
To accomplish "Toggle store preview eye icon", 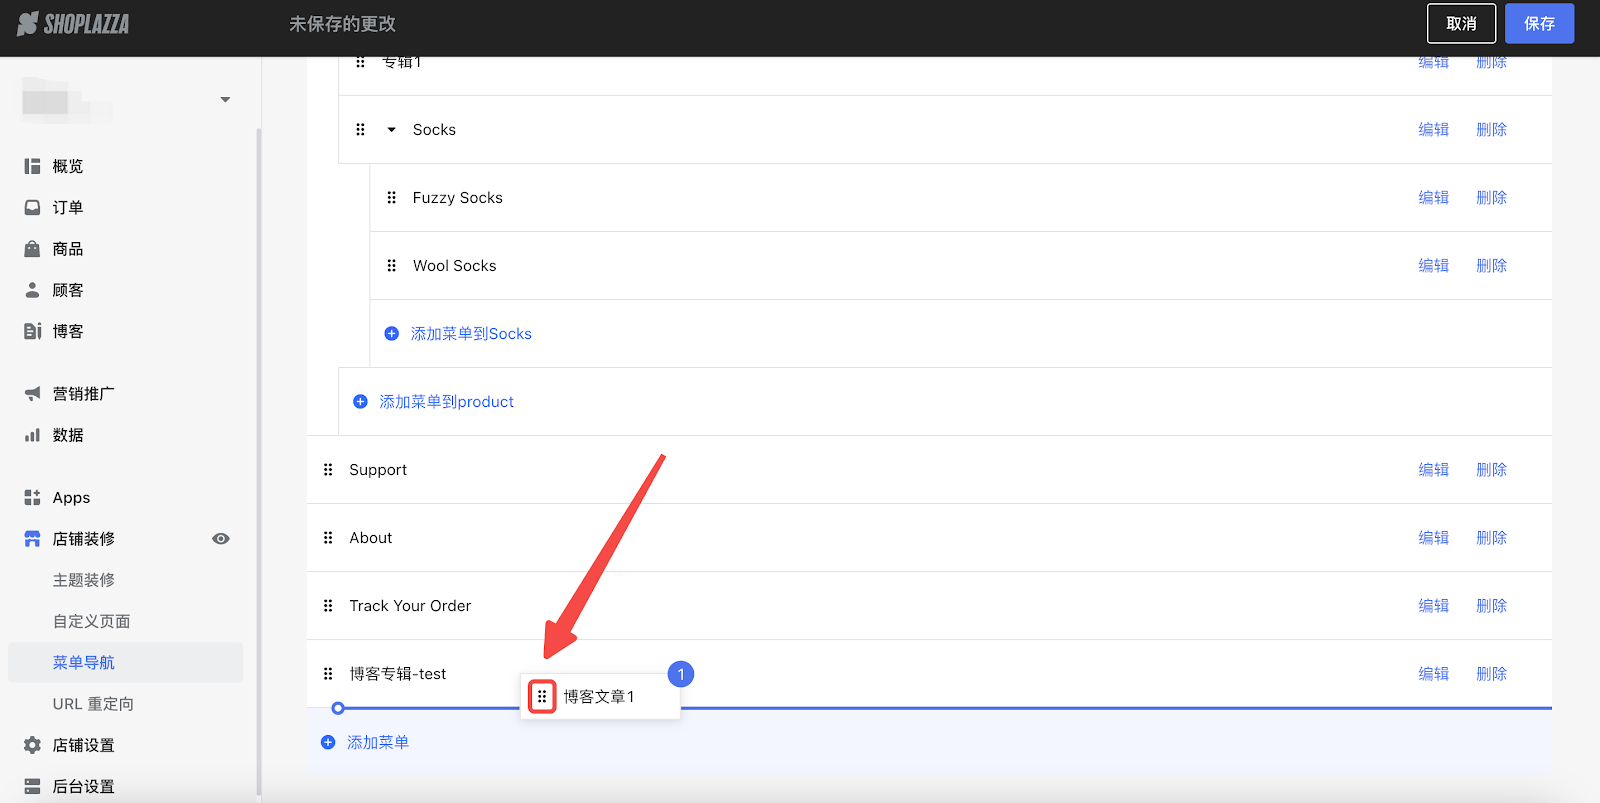I will pos(221,539).
